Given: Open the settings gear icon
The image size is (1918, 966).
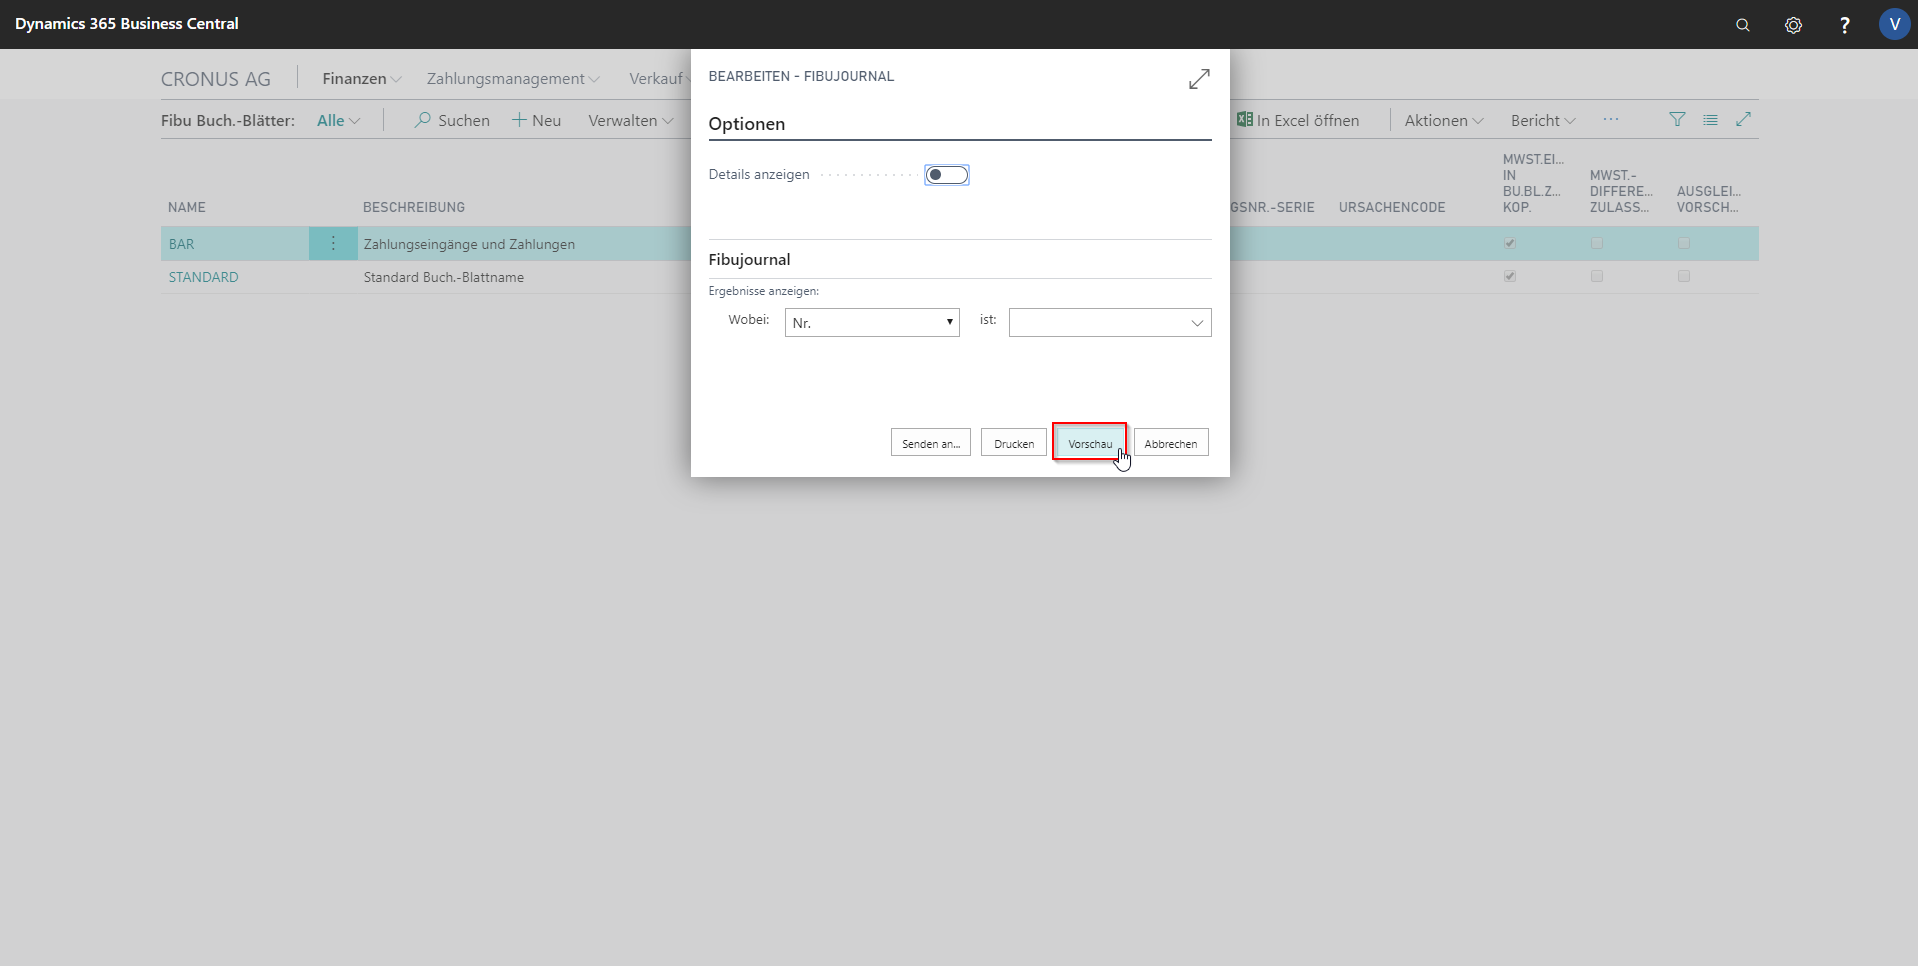Looking at the screenshot, I should click(x=1793, y=25).
